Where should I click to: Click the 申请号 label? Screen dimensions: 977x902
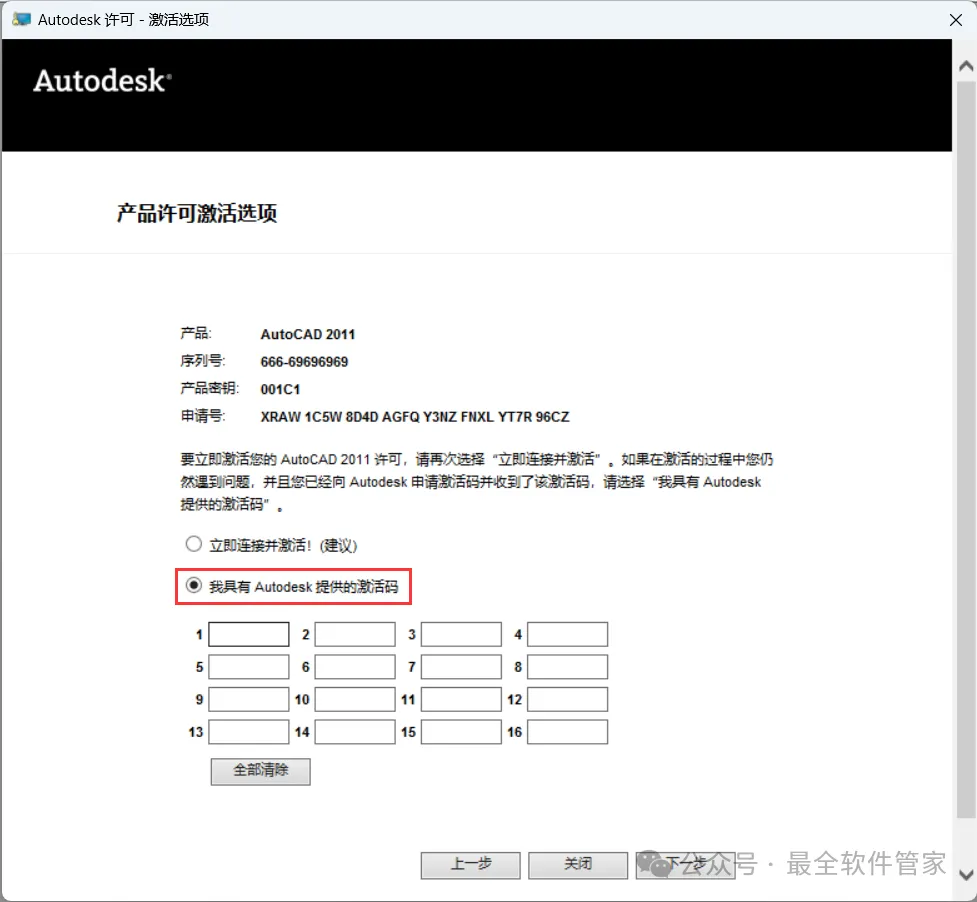(203, 416)
